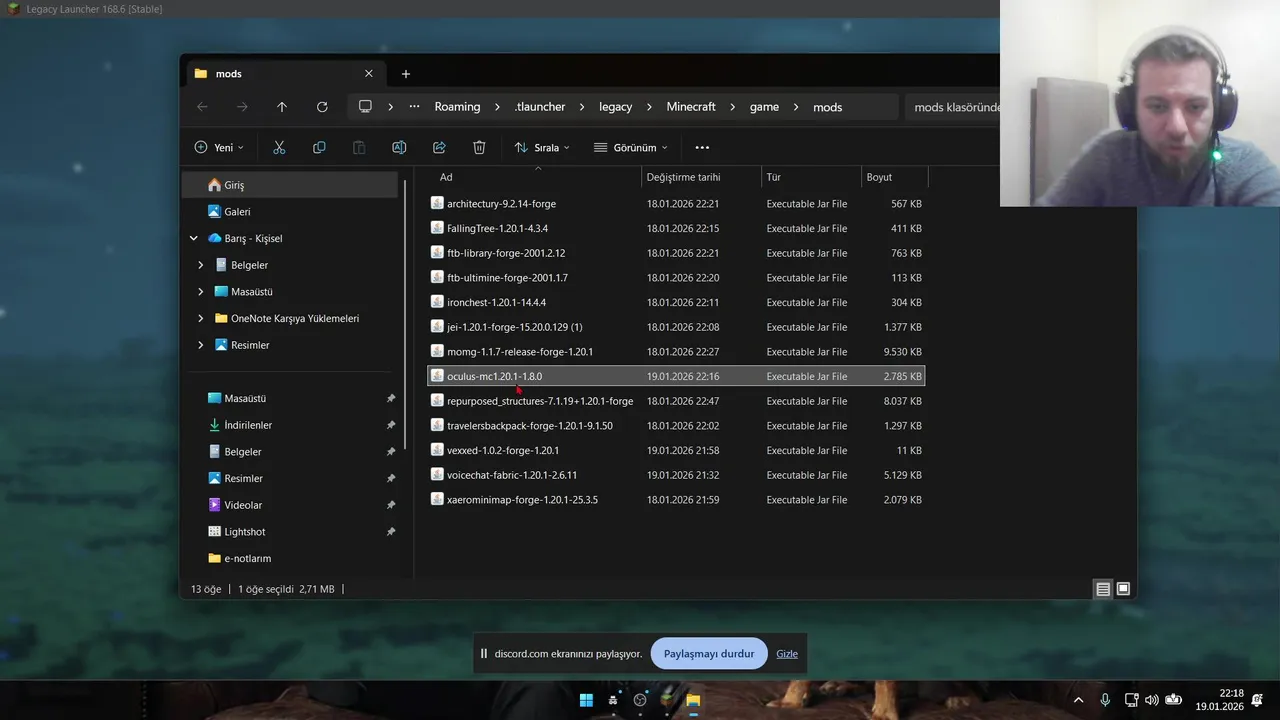The width and height of the screenshot is (1280, 720).
Task: Open Giriş in navigation pane
Action: 290,185
